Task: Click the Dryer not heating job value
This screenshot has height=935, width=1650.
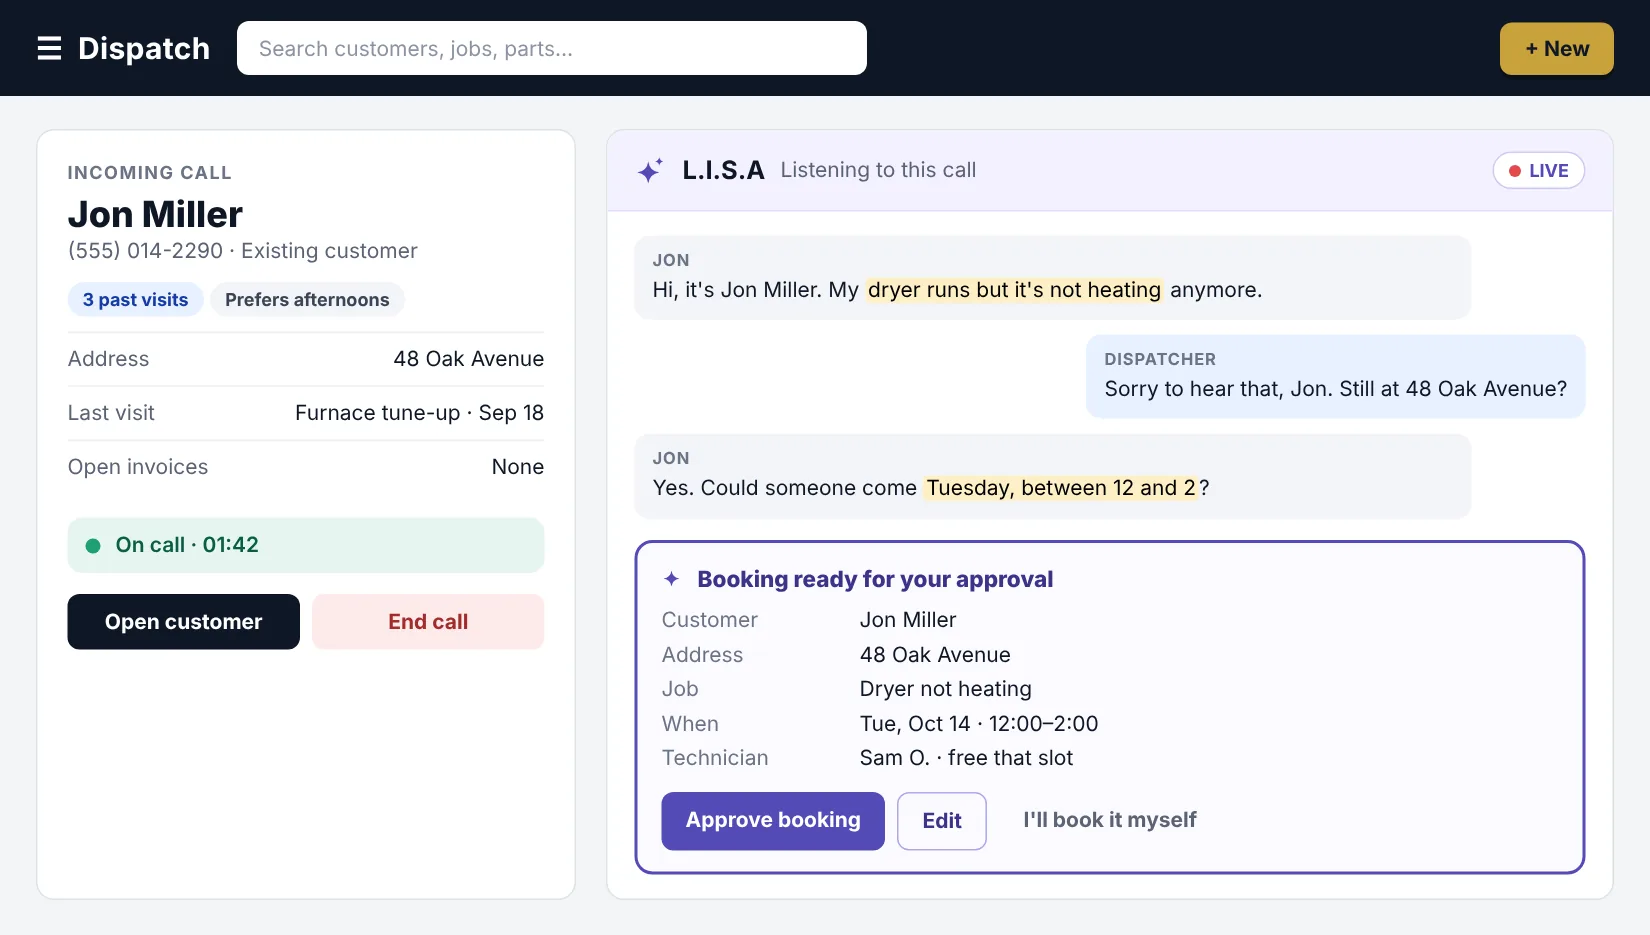Action: [x=946, y=689]
